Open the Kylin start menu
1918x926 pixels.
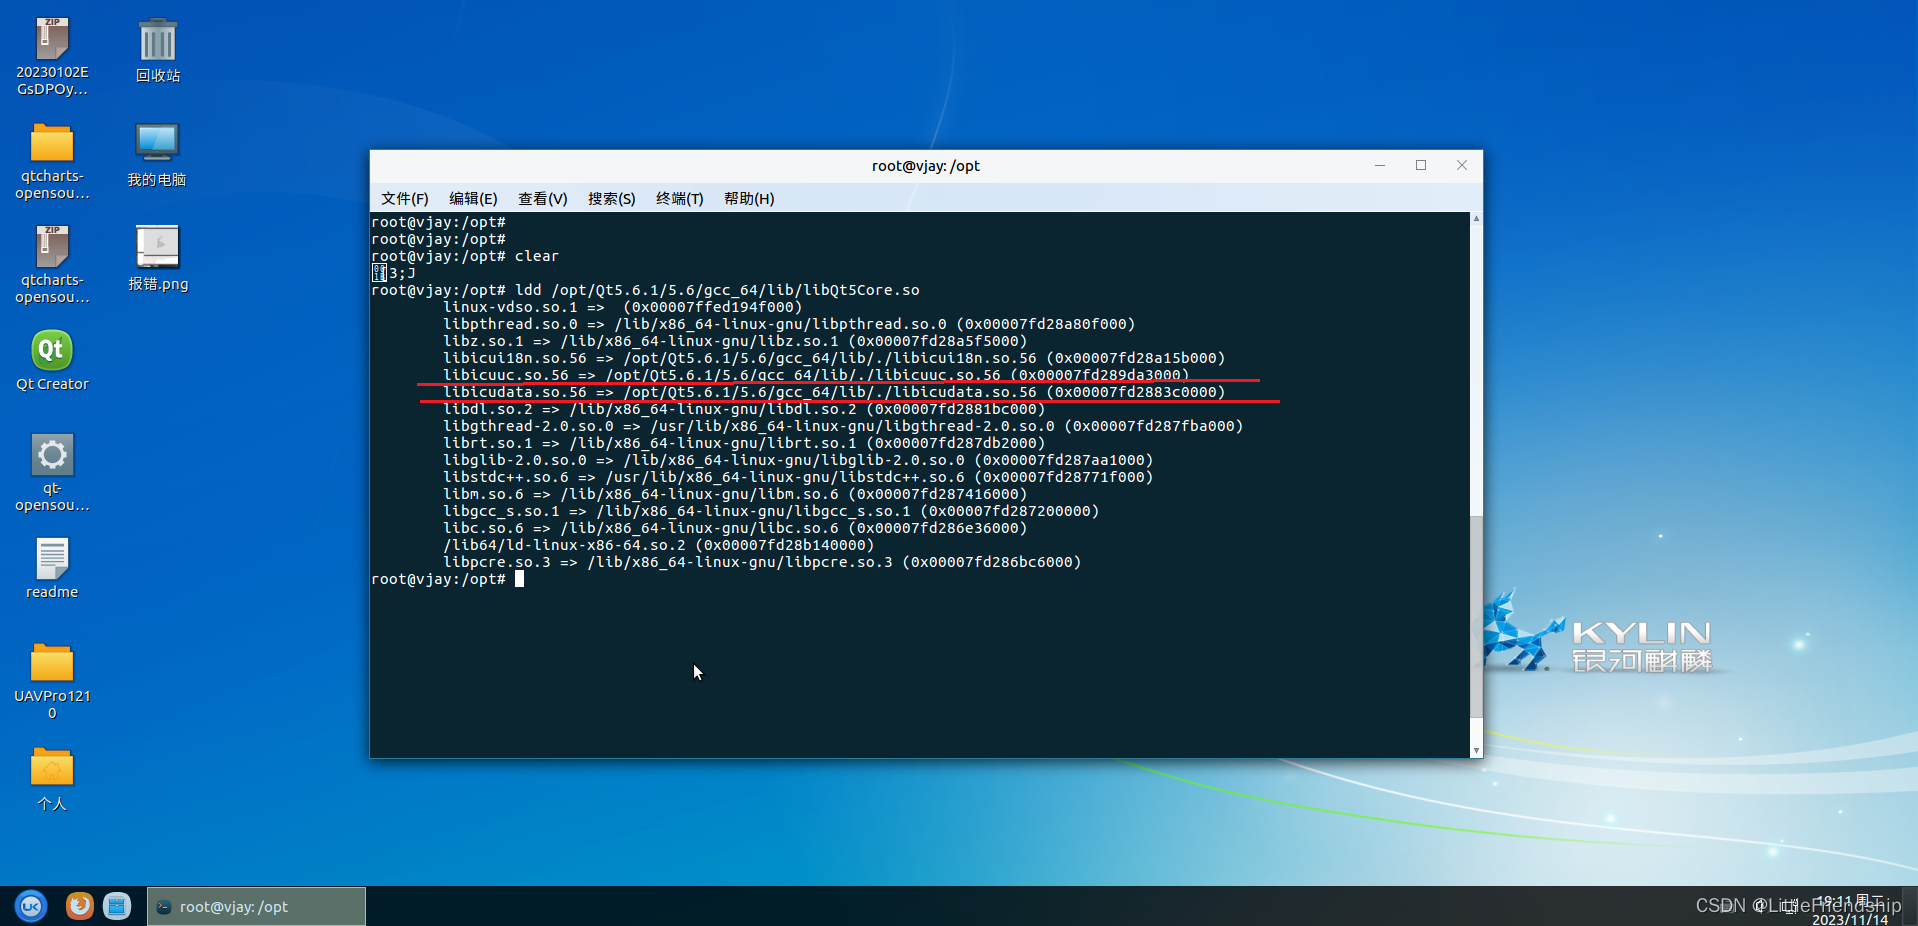29,906
